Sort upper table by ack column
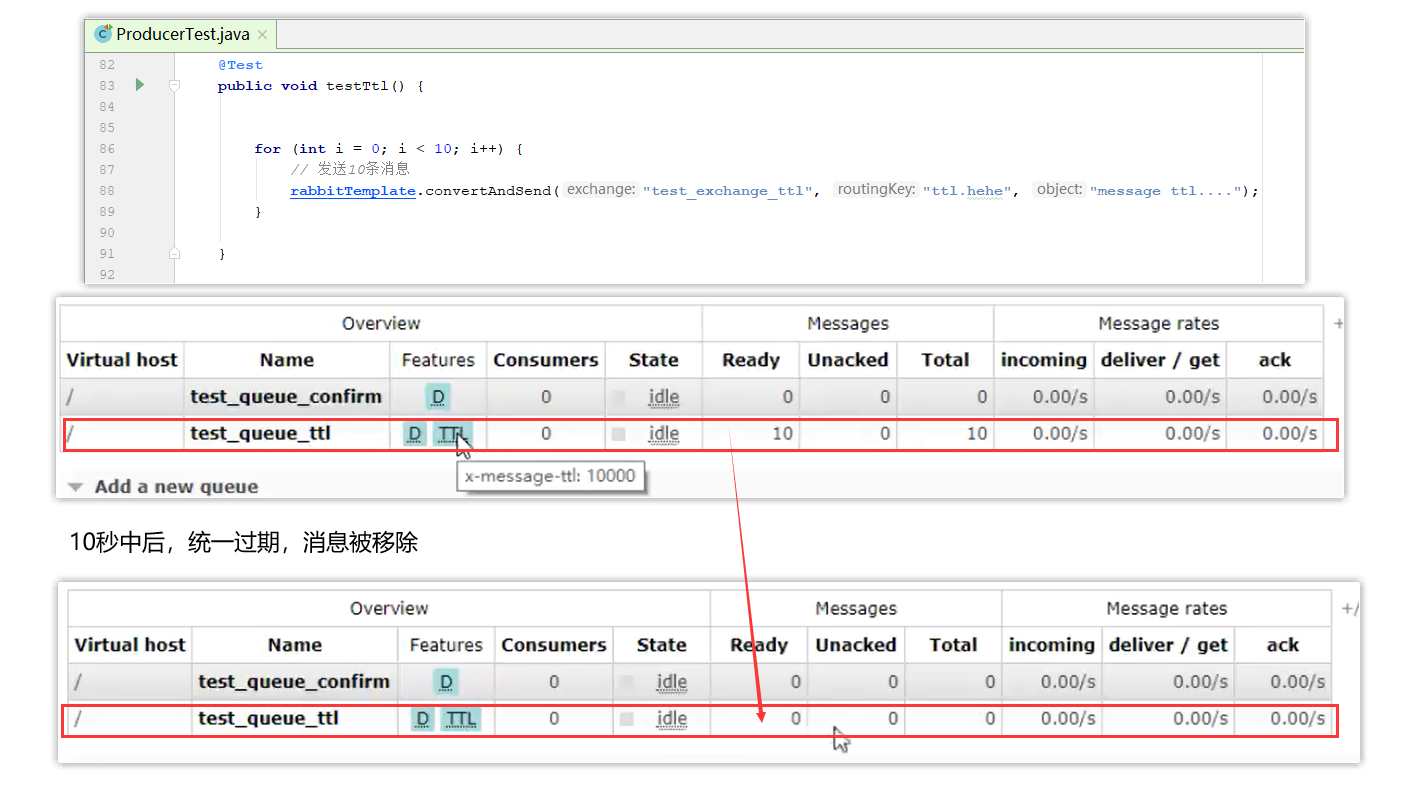 pos(1274,360)
